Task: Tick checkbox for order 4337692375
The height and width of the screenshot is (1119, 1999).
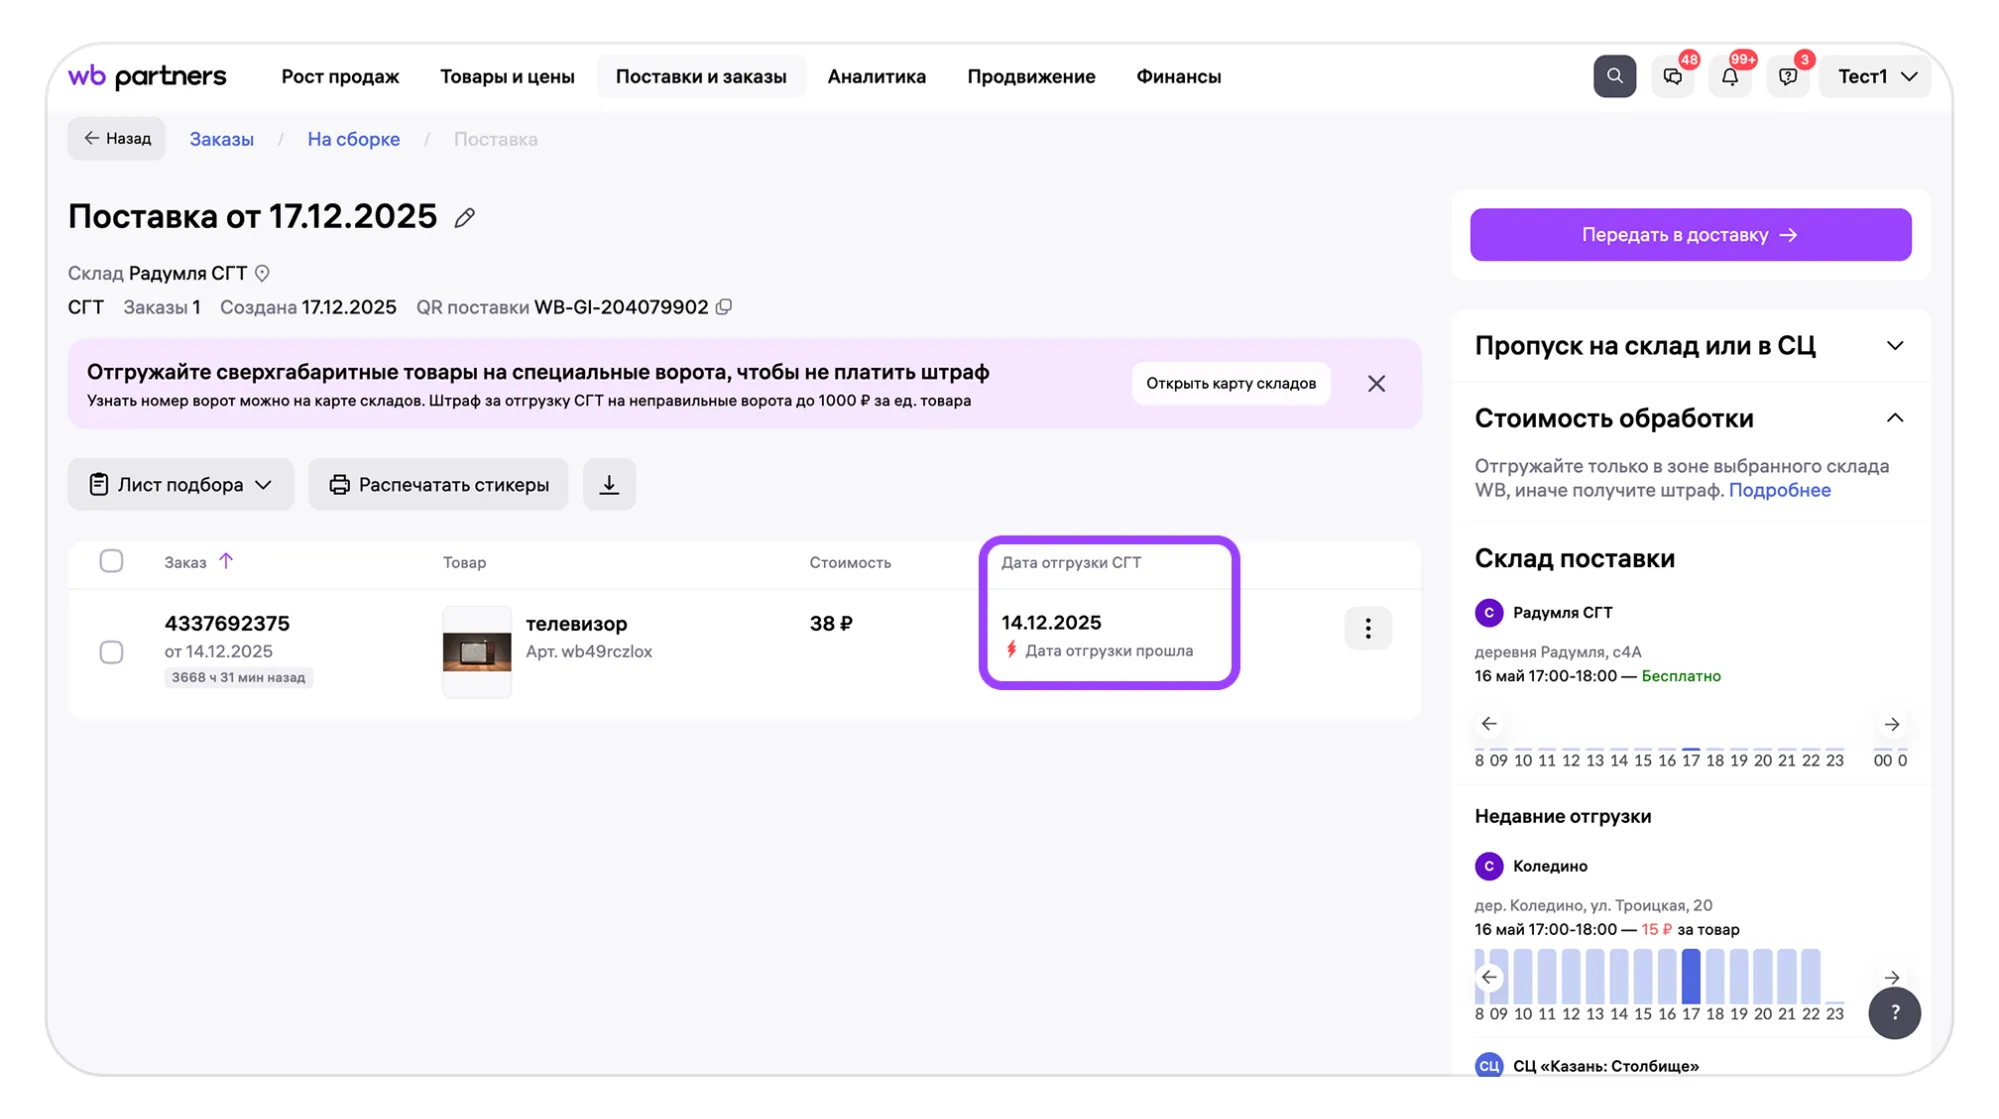Action: coord(111,652)
